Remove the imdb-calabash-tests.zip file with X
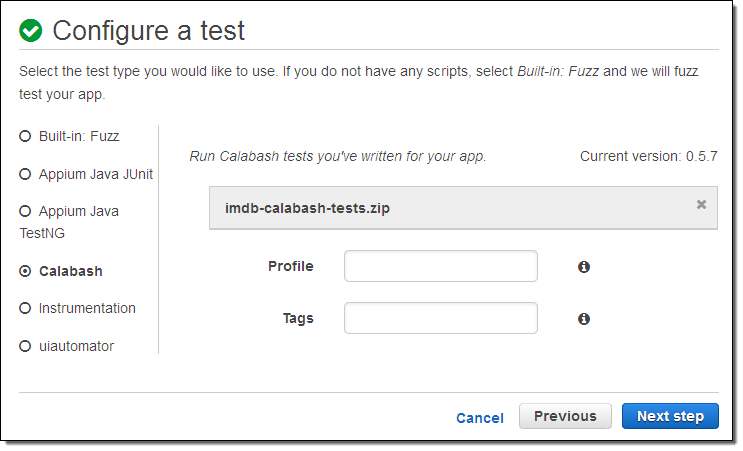743x451 pixels. pyautogui.click(x=701, y=204)
